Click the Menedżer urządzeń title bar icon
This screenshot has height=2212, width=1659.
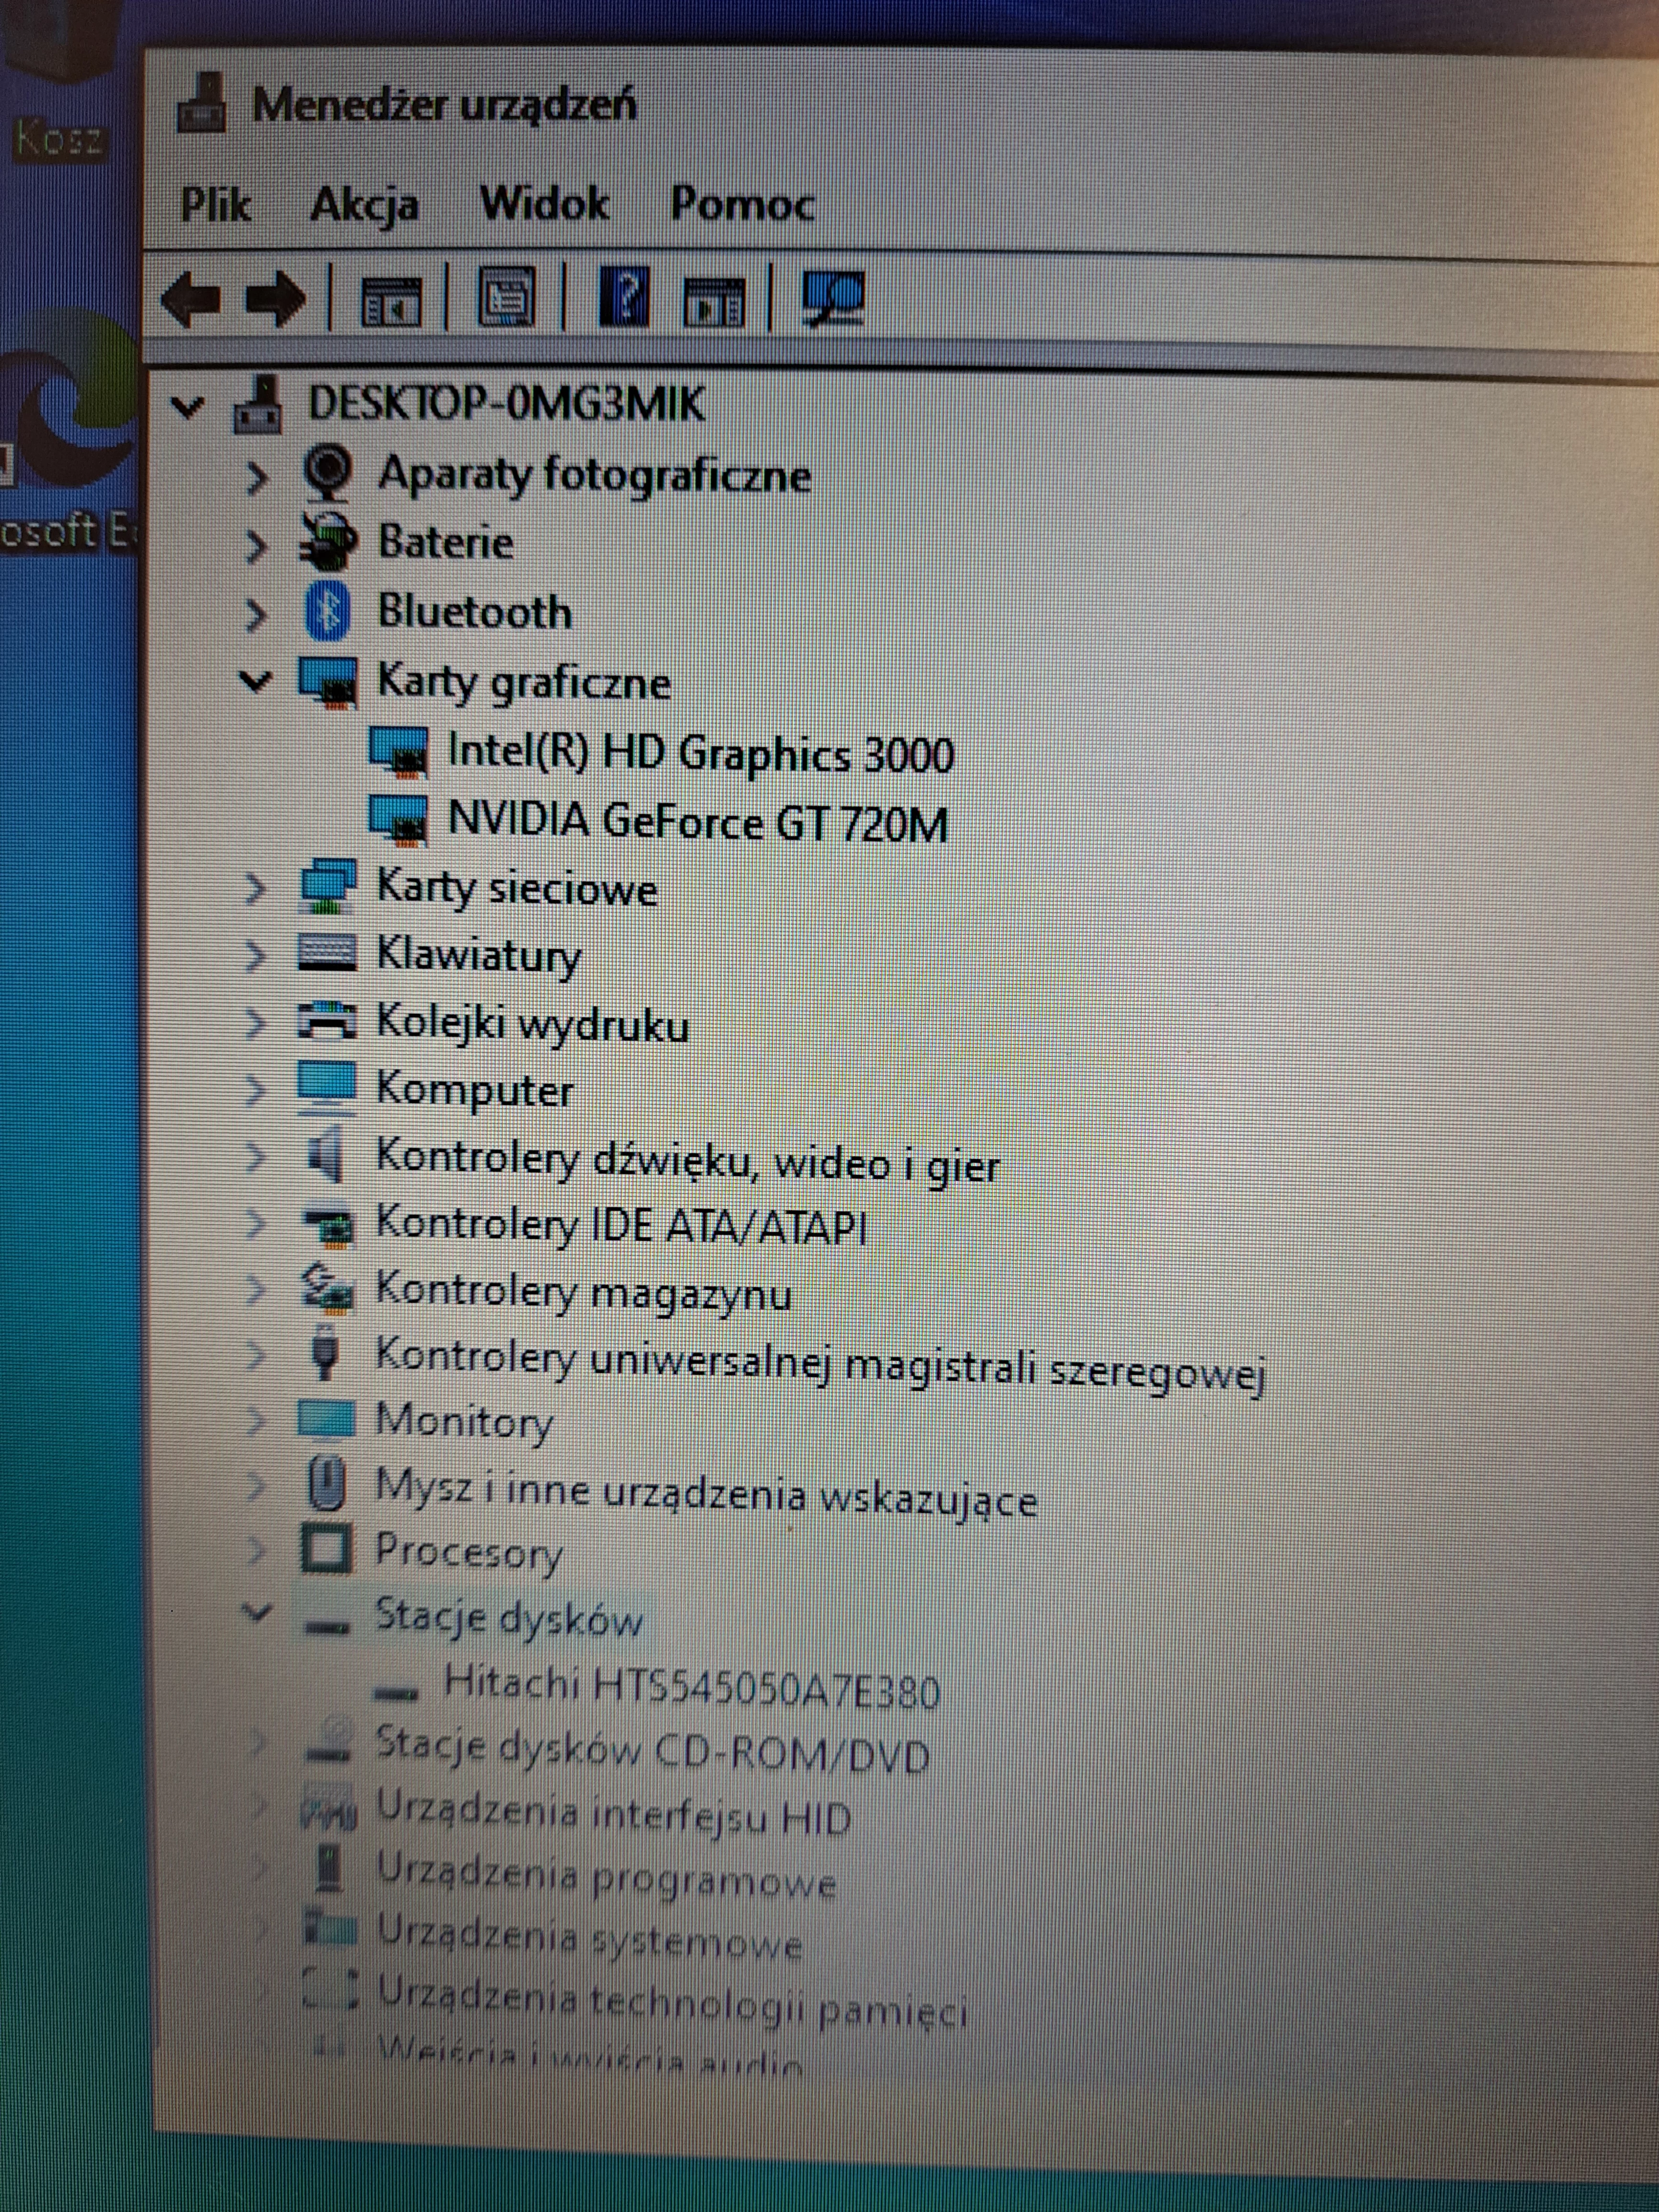pyautogui.click(x=202, y=103)
